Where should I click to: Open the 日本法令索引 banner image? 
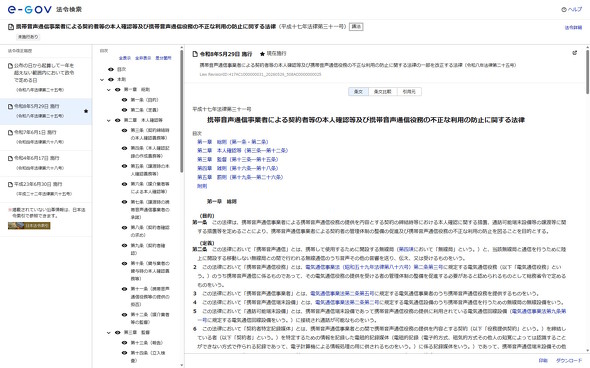29,225
